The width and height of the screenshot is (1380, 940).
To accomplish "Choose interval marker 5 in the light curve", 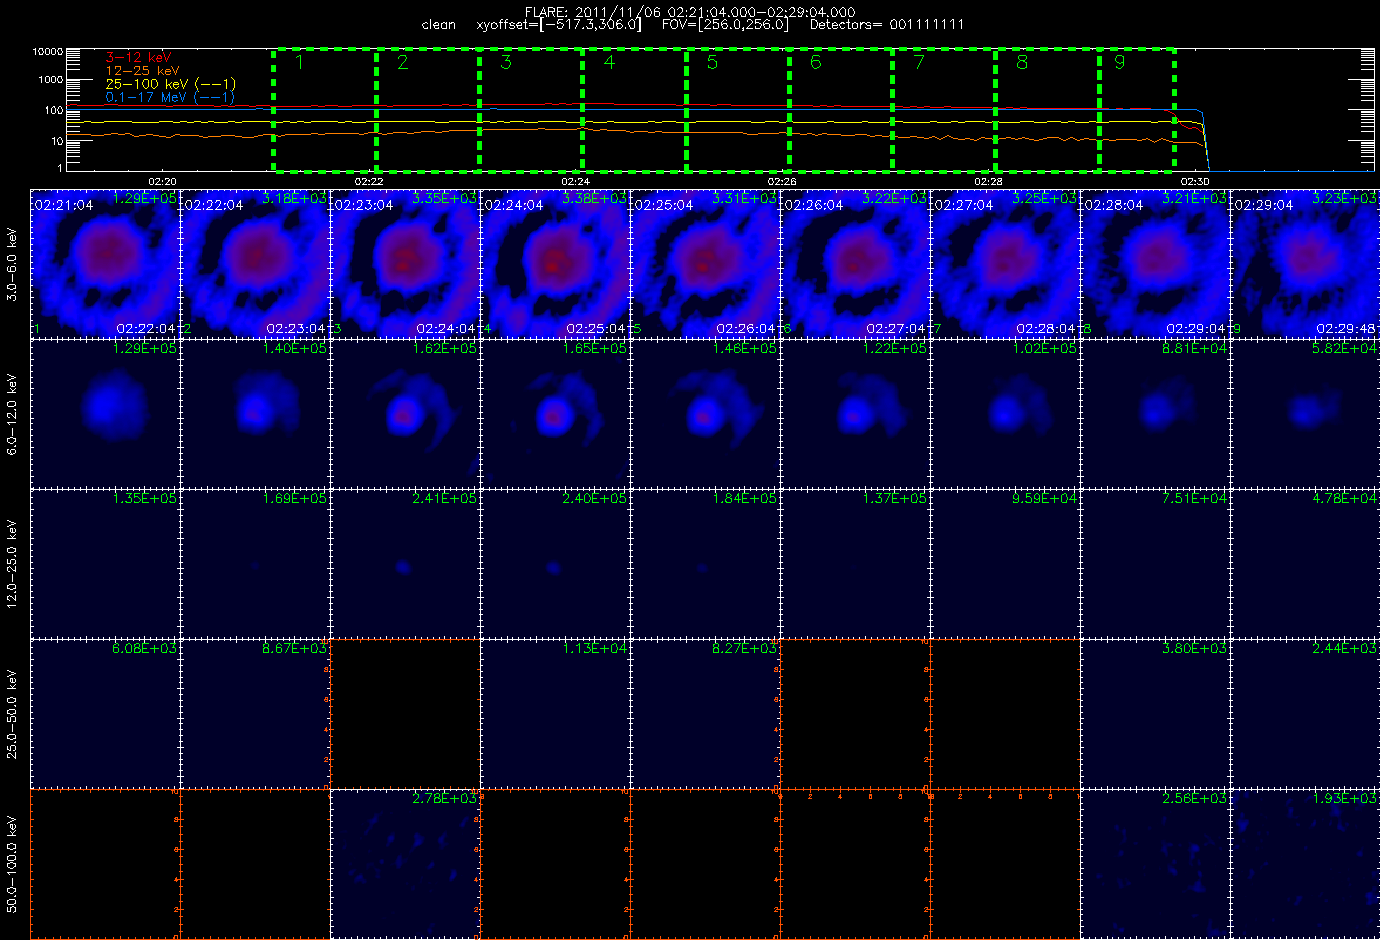I will [712, 62].
